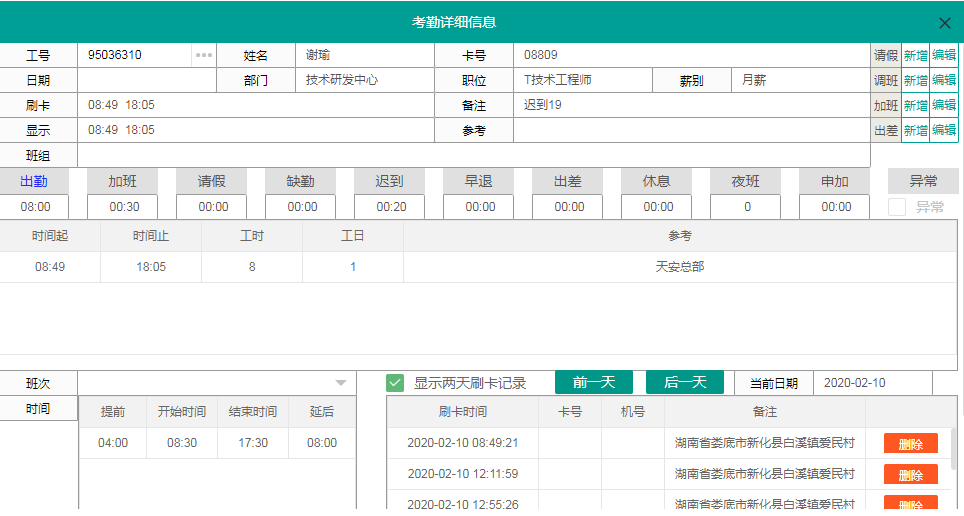Image resolution: width=964 pixels, height=516 pixels.
Task: Delete the 08:49:21 swipe record
Action: (x=910, y=443)
